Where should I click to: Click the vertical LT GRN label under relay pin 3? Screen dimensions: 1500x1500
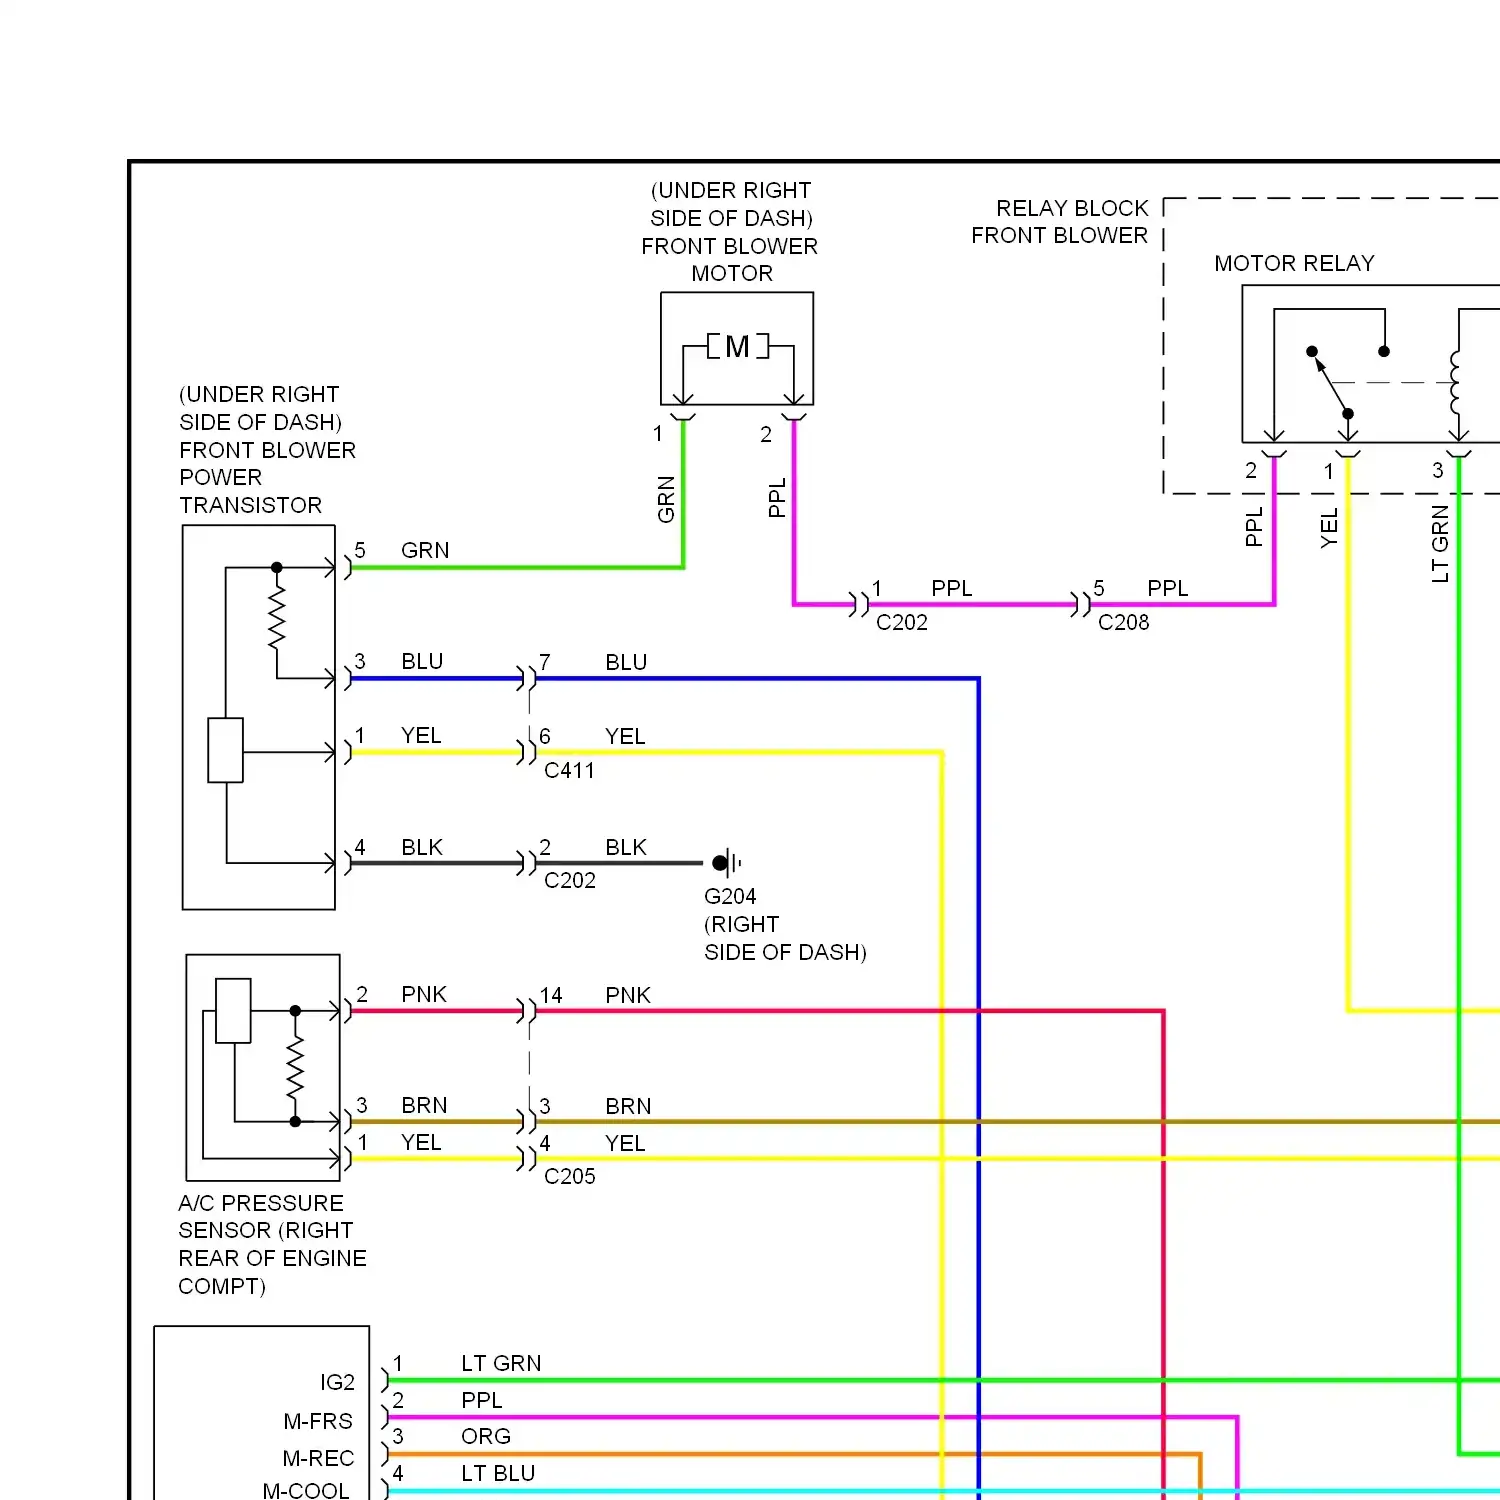pyautogui.click(x=1440, y=543)
